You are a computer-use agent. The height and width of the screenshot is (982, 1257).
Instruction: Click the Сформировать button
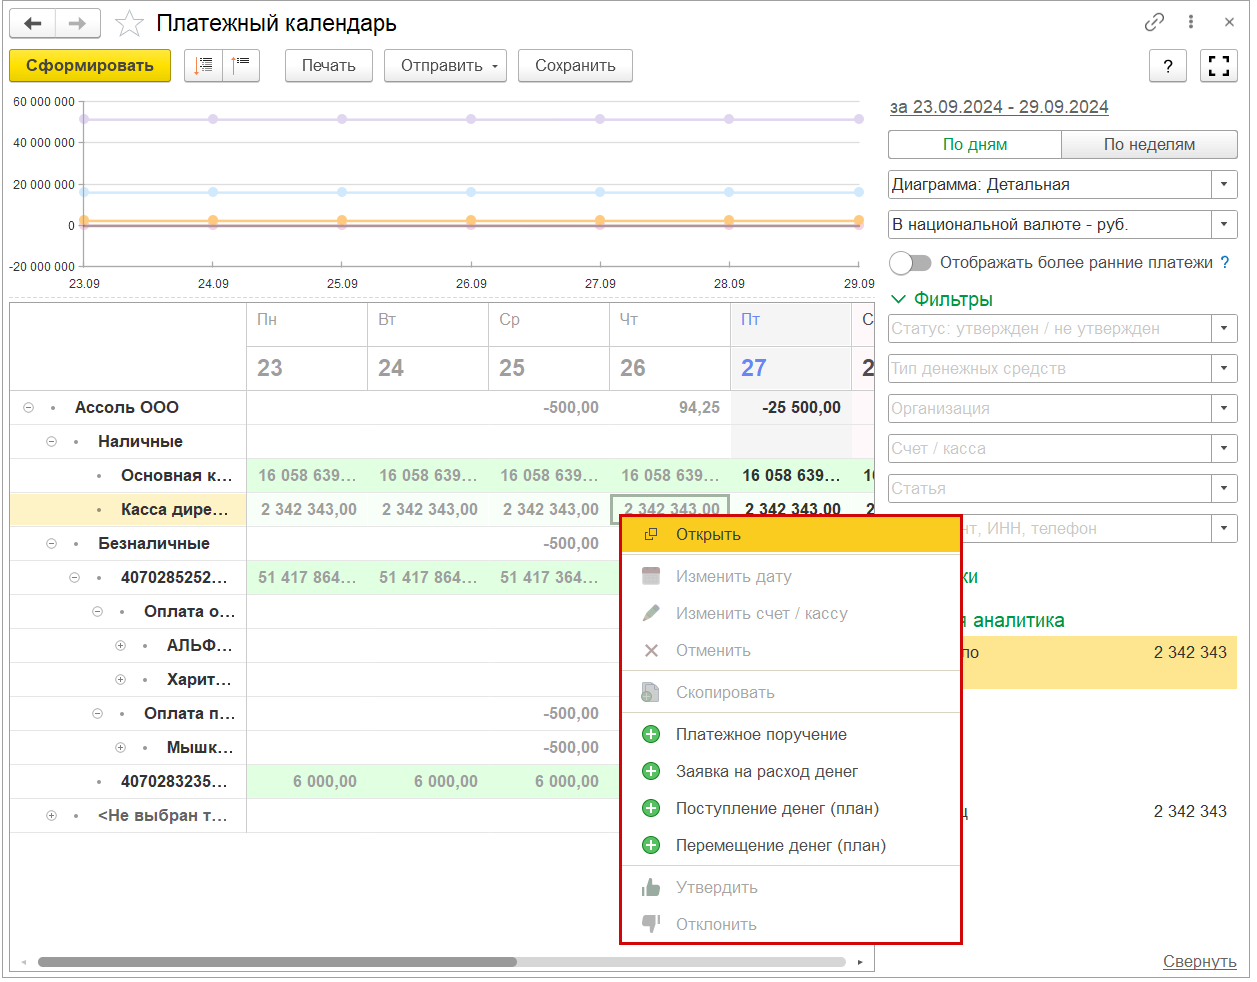(x=90, y=66)
